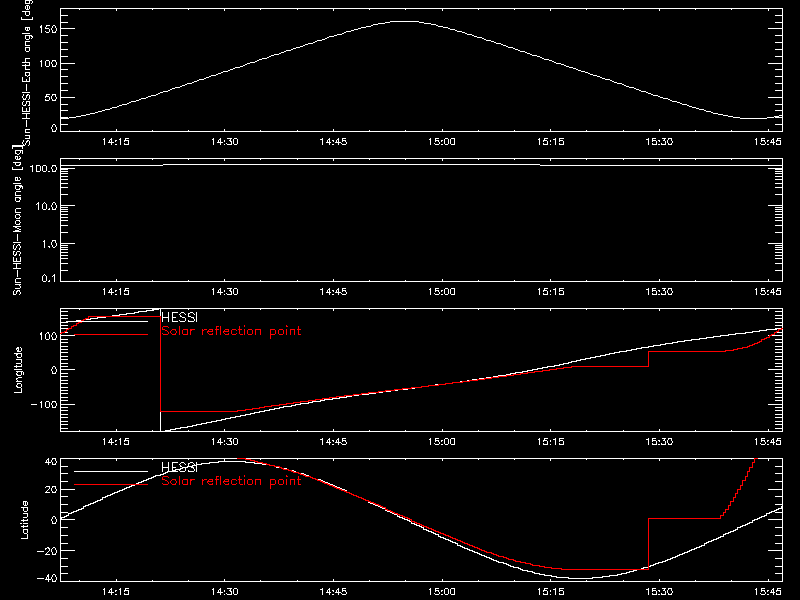Click the -100 tick on Longitude axis
The image size is (800, 600).
tap(43, 405)
